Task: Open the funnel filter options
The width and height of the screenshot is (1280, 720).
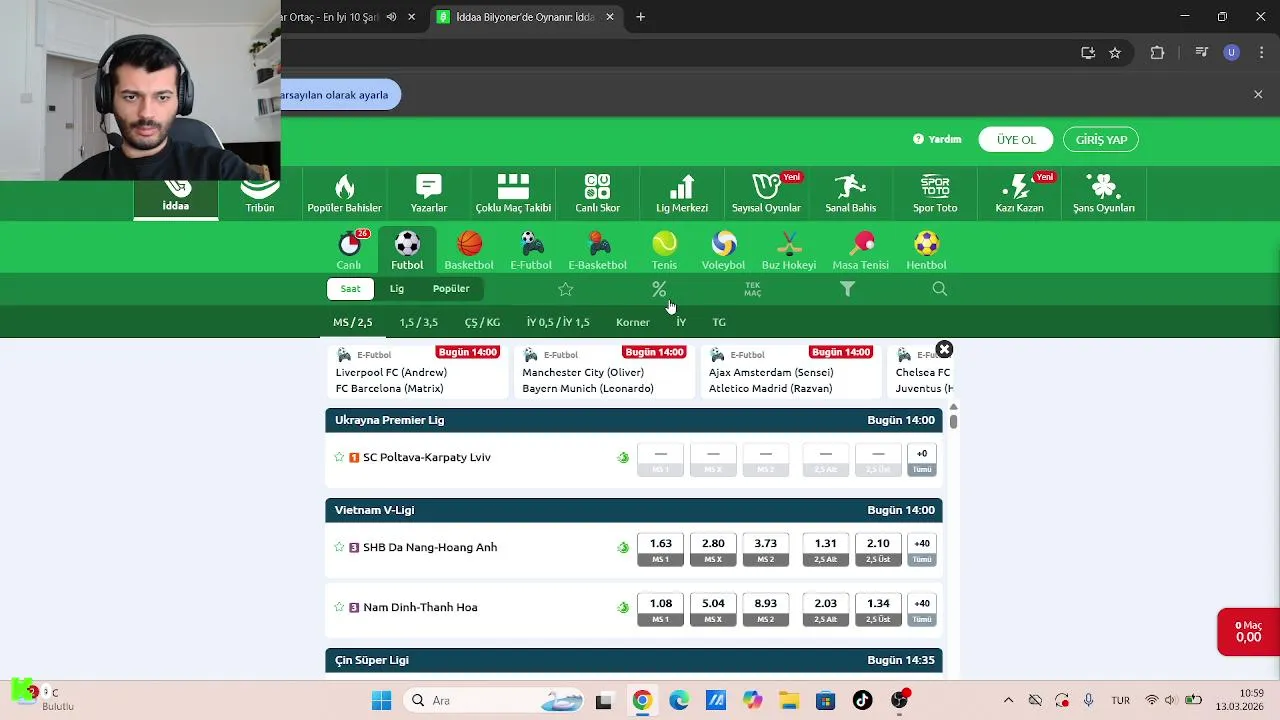Action: coord(847,289)
